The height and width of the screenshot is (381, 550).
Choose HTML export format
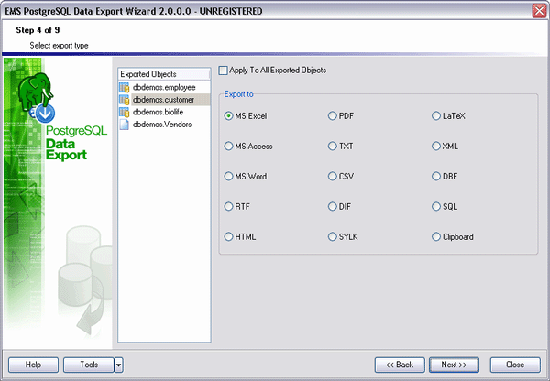[228, 237]
